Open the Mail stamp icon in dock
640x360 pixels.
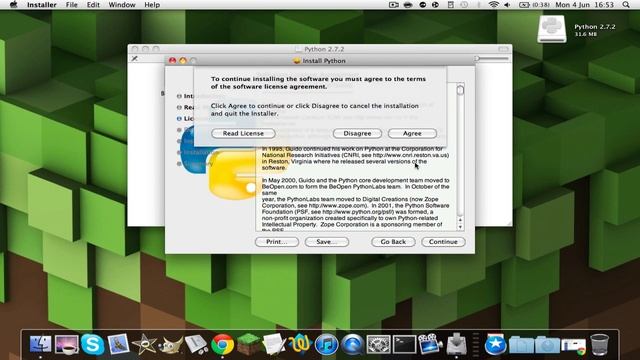coord(118,344)
